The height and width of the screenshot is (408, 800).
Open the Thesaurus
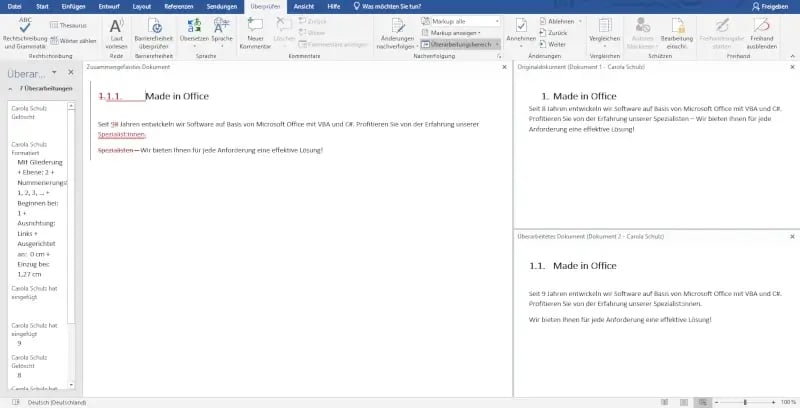[x=68, y=25]
